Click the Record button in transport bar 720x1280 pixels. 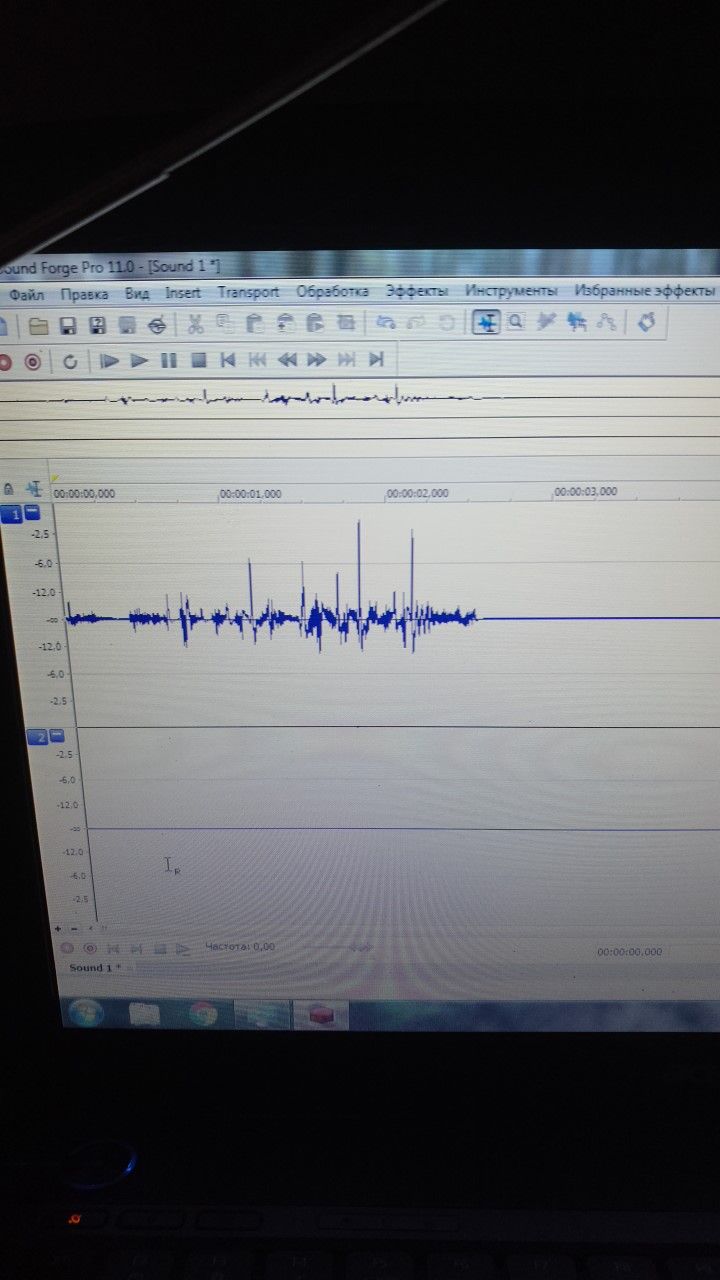[32, 361]
